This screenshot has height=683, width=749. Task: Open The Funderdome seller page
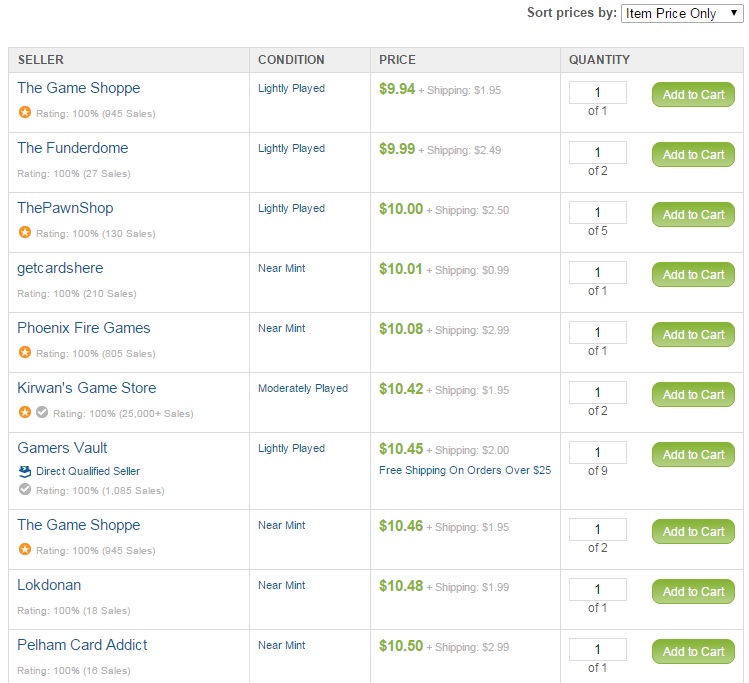click(x=72, y=148)
